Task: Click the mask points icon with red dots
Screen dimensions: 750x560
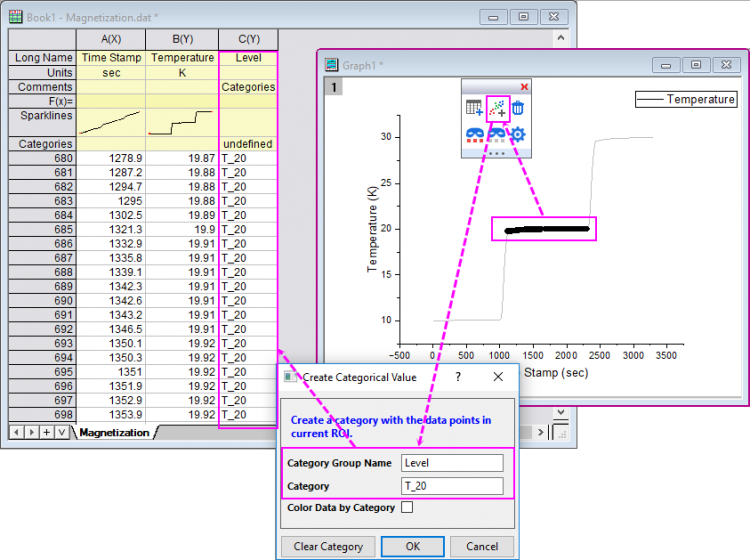Action: pyautogui.click(x=474, y=135)
